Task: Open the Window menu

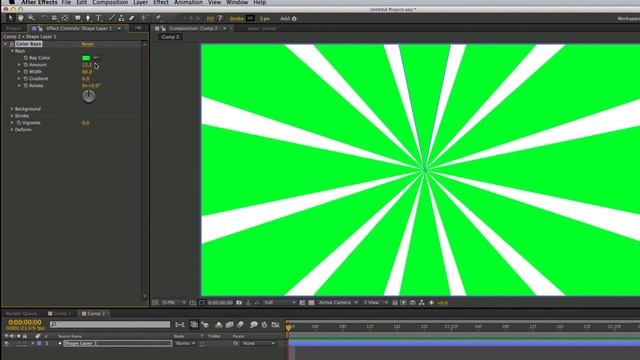Action: (237, 2)
